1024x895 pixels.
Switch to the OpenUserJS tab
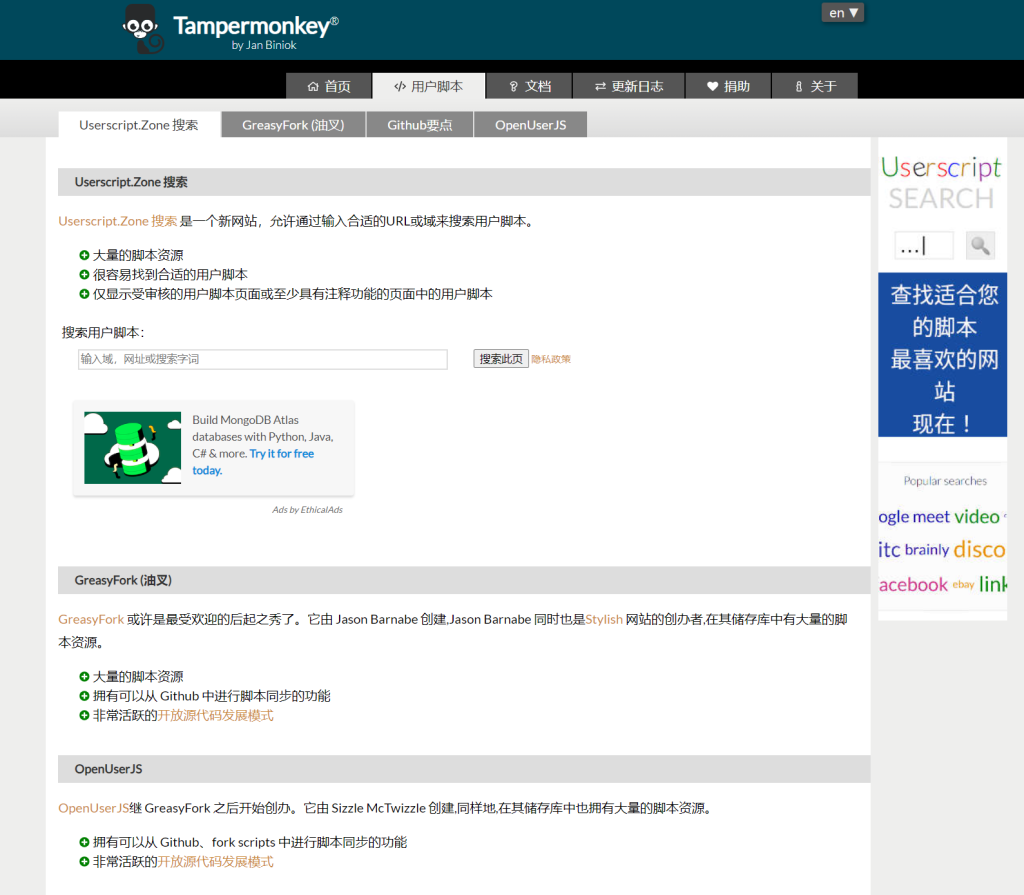coord(530,125)
